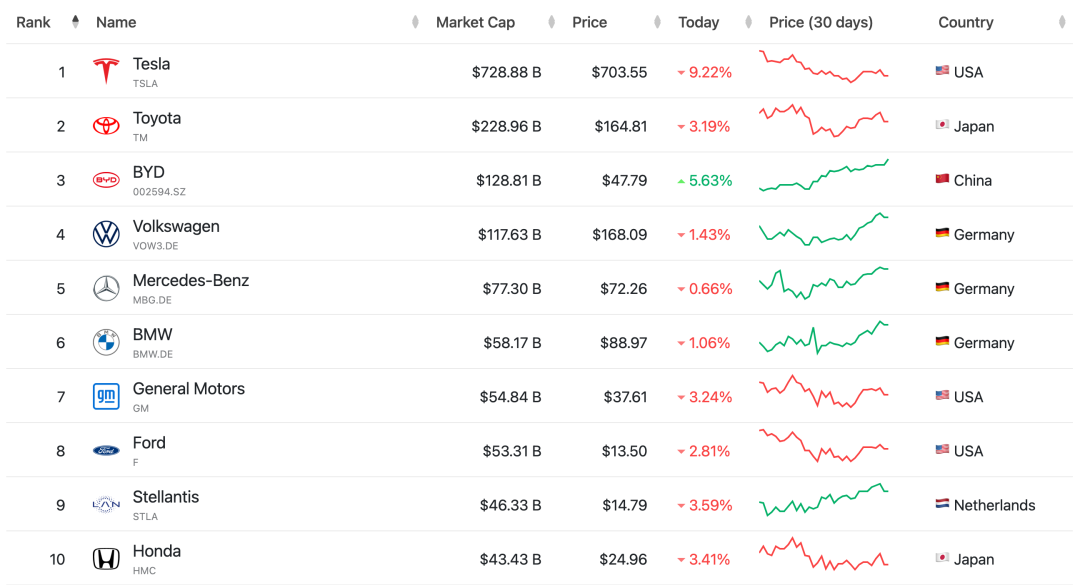Click the Volkswagen logo icon

coord(106,234)
